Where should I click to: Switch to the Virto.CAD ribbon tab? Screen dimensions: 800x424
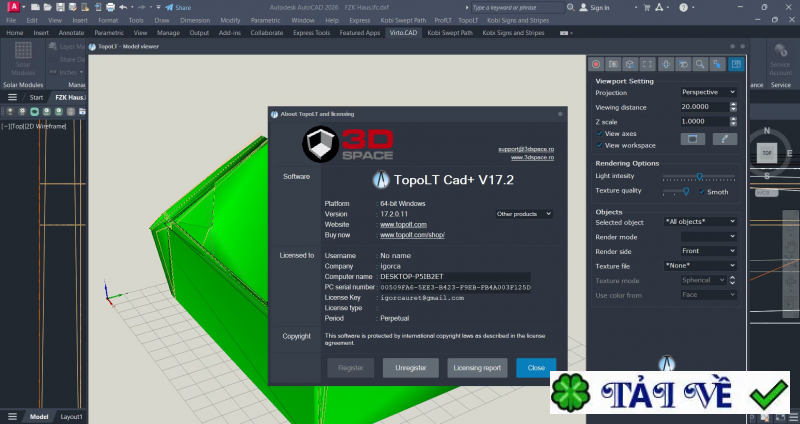click(403, 33)
